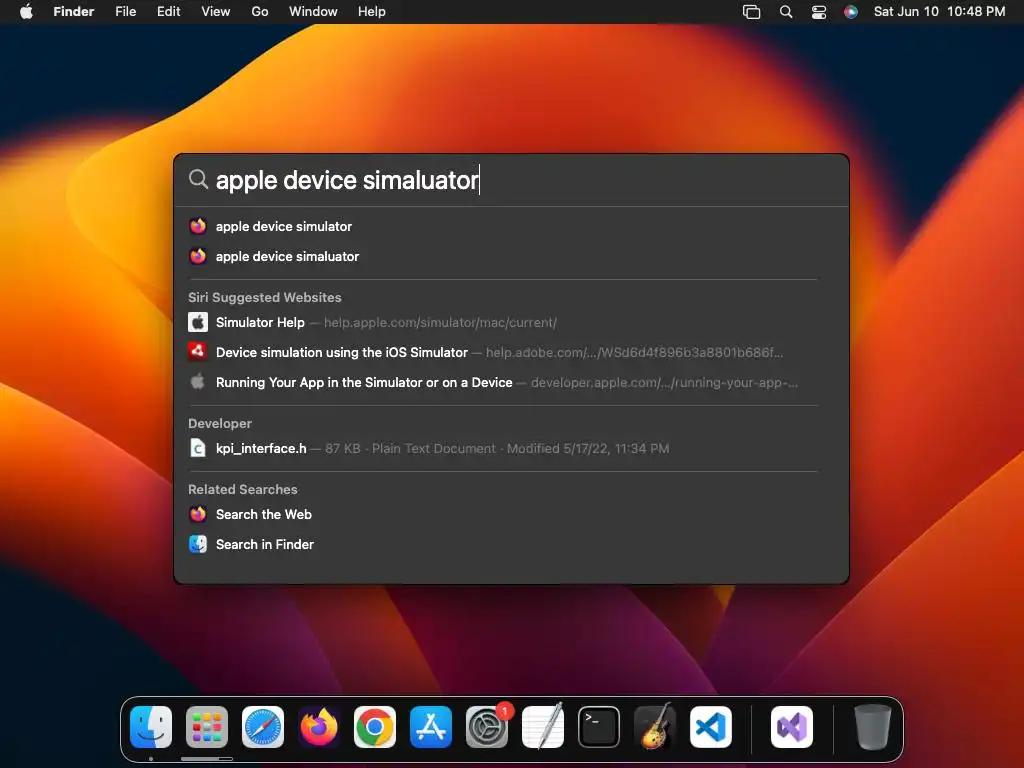The width and height of the screenshot is (1024, 768).
Task: Launch Siri from the menu bar
Action: point(850,12)
